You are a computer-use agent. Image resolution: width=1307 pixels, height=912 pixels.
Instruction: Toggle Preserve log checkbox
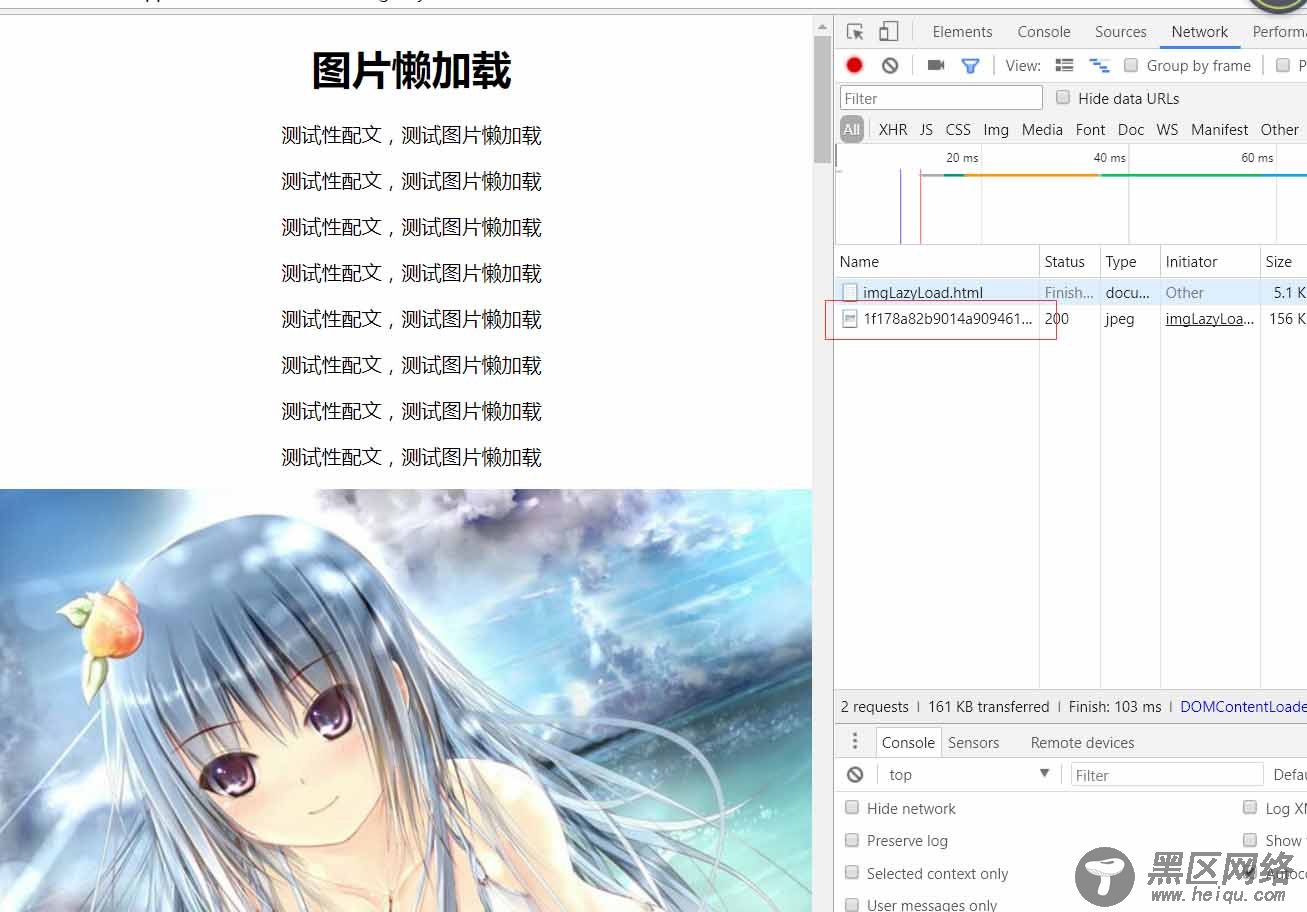852,839
